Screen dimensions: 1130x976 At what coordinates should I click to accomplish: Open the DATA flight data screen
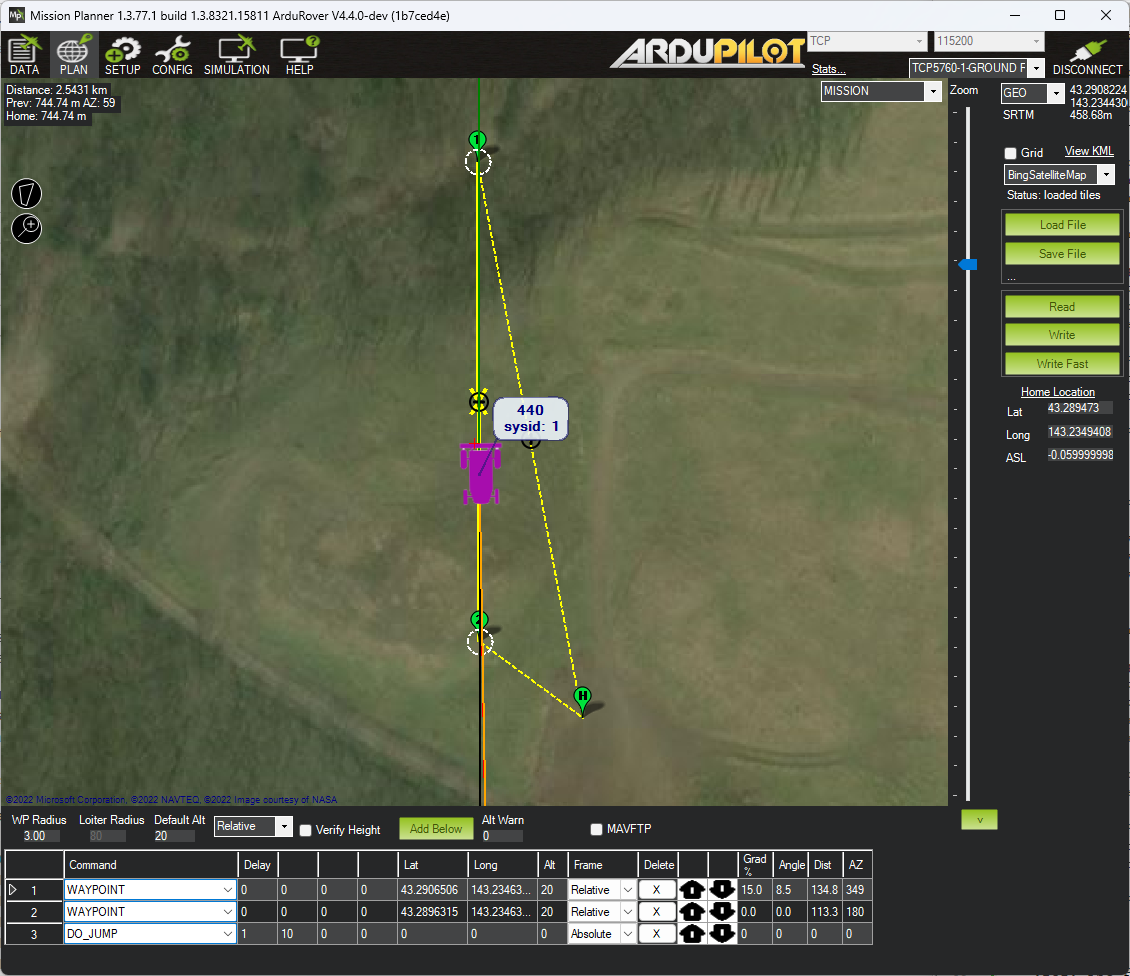point(24,56)
